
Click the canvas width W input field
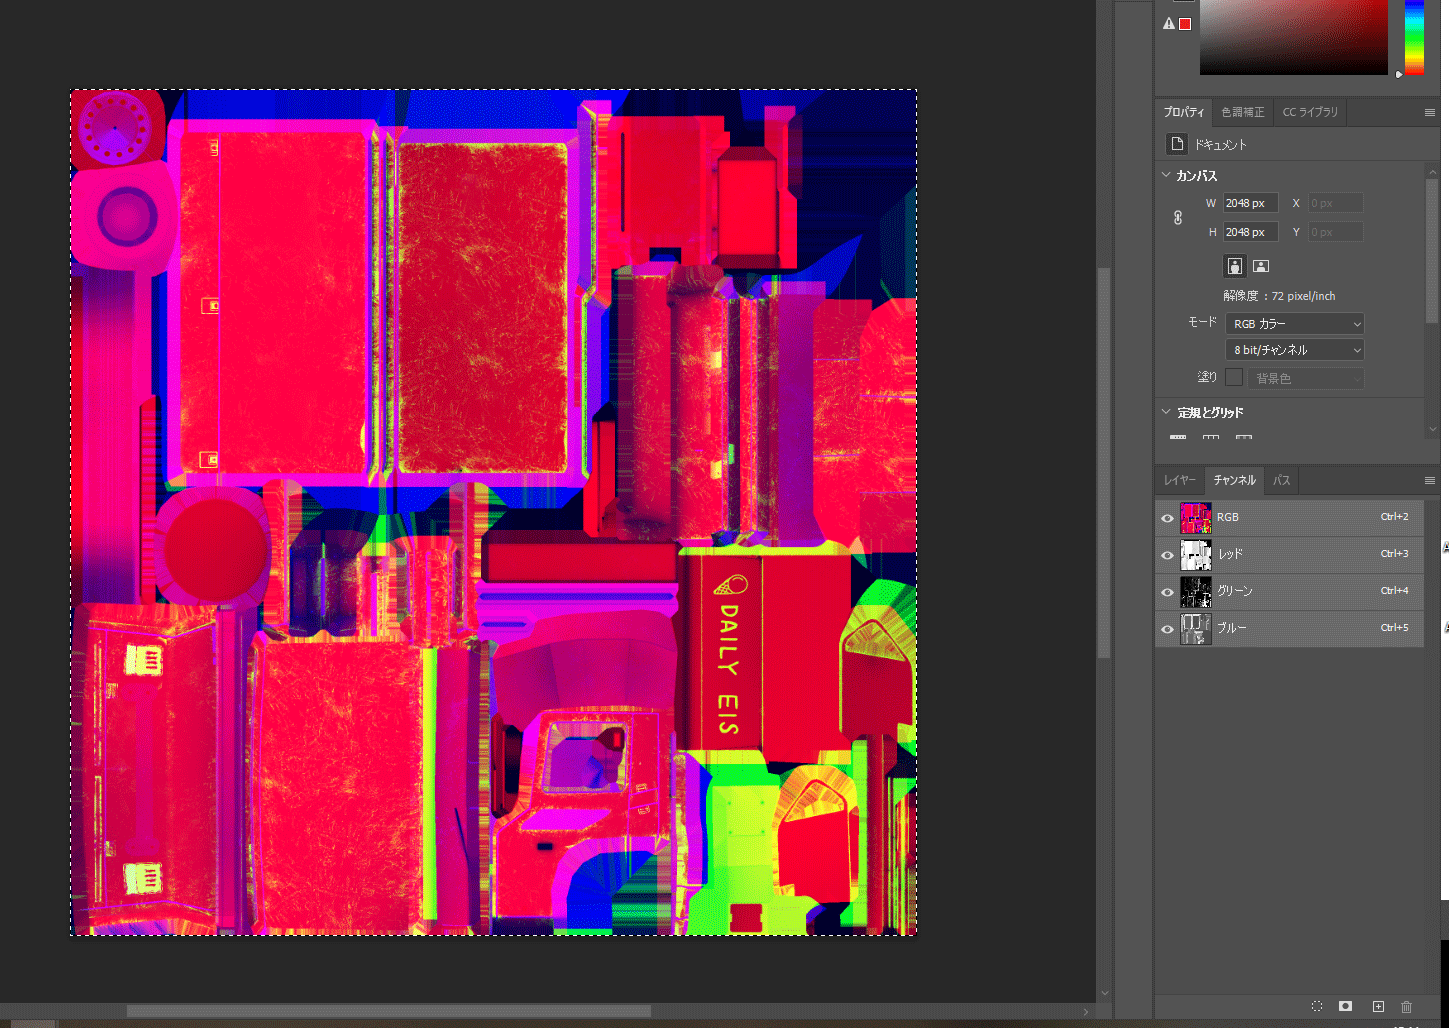1250,203
